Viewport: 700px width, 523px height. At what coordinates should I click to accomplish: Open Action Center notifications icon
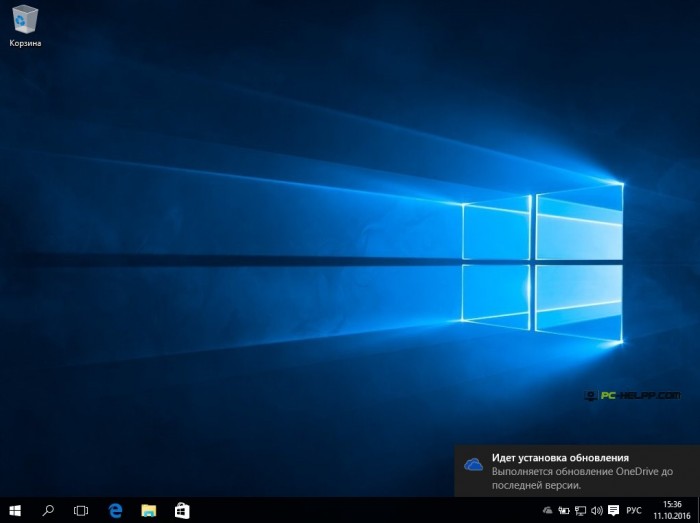tap(614, 510)
